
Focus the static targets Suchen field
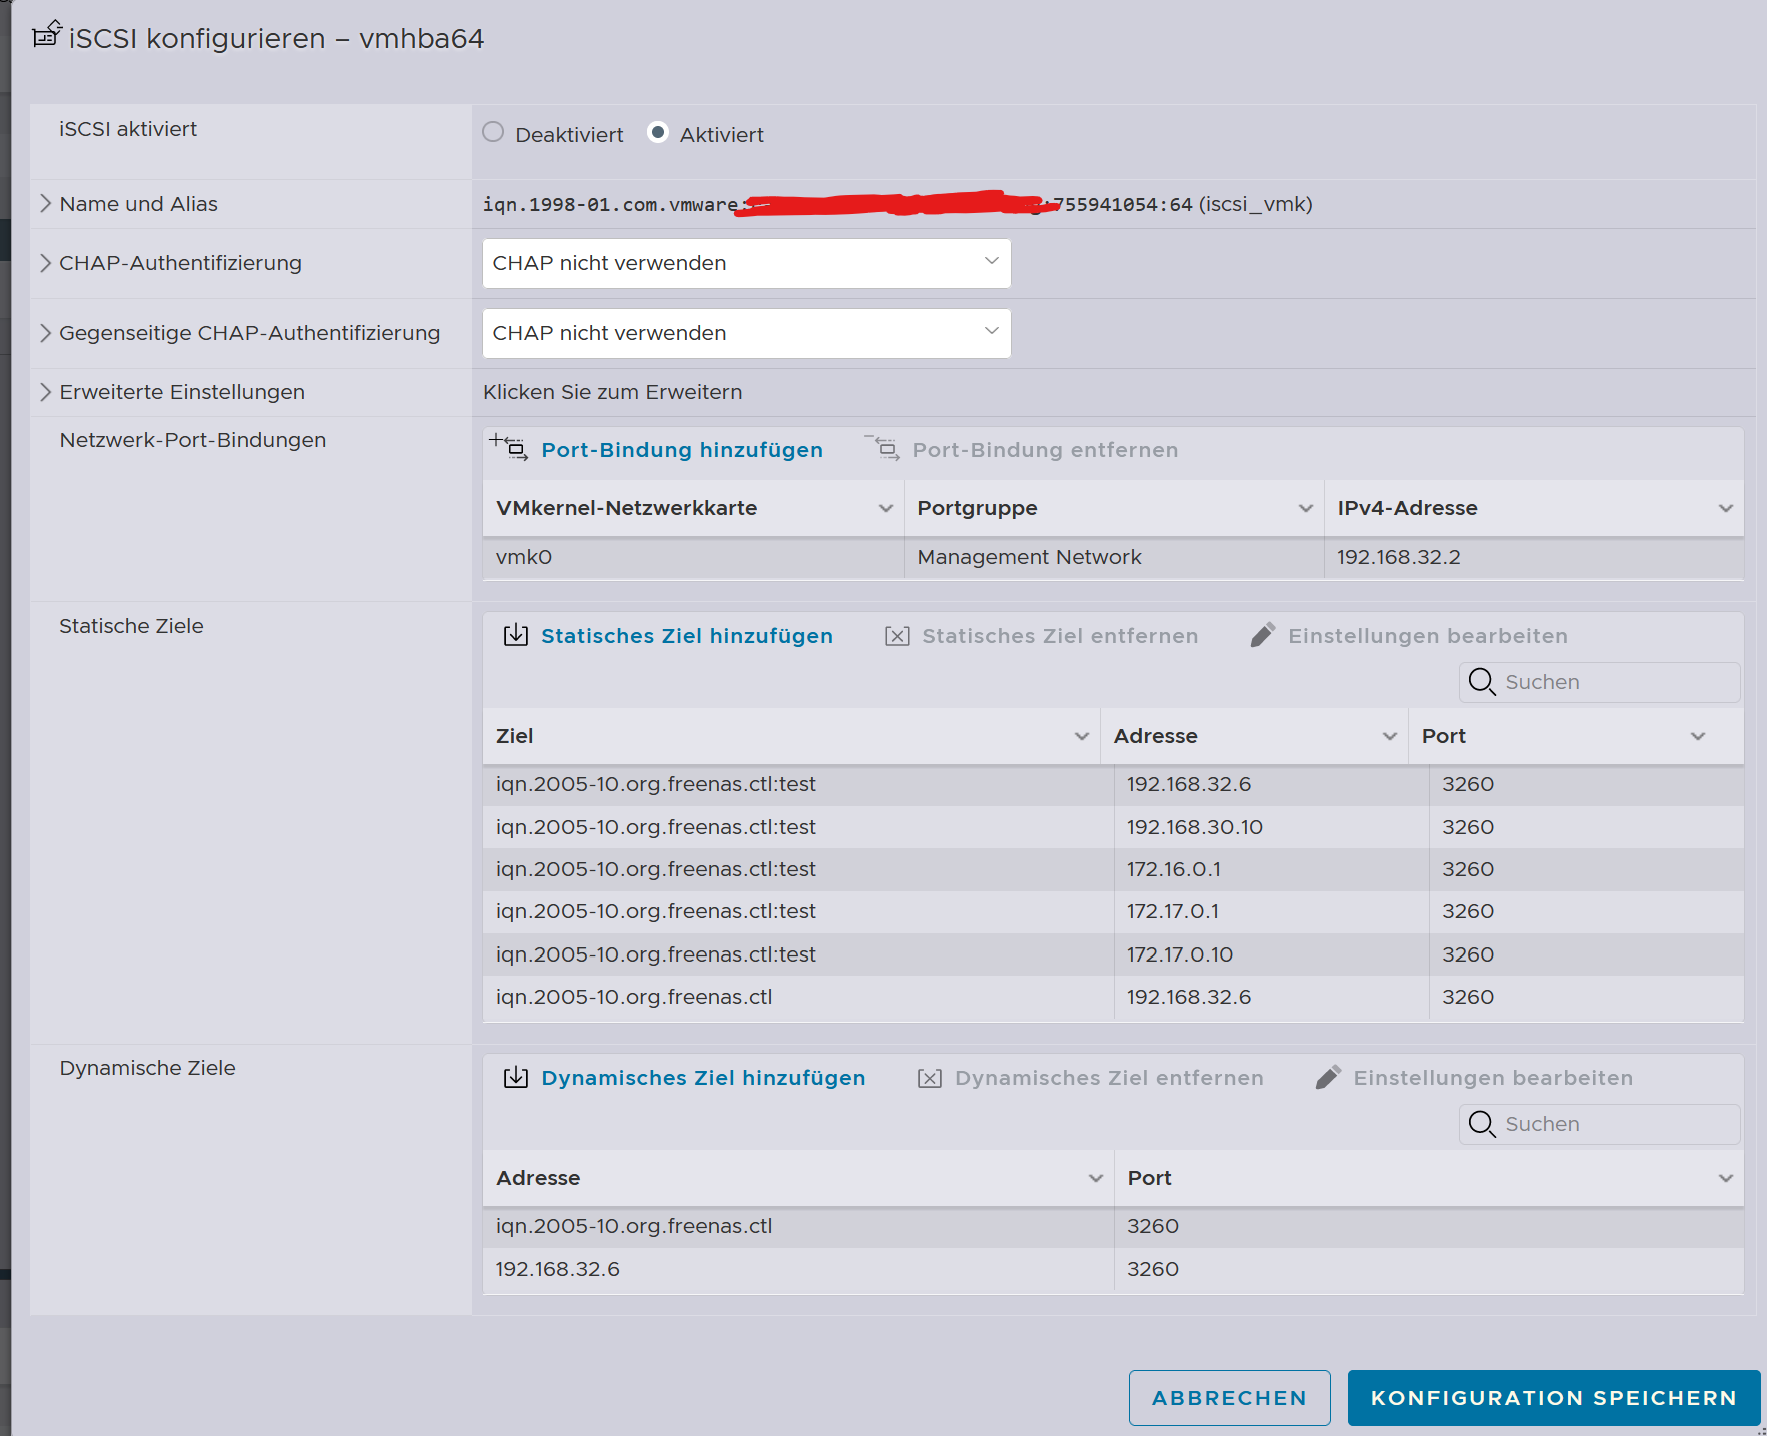(1600, 682)
